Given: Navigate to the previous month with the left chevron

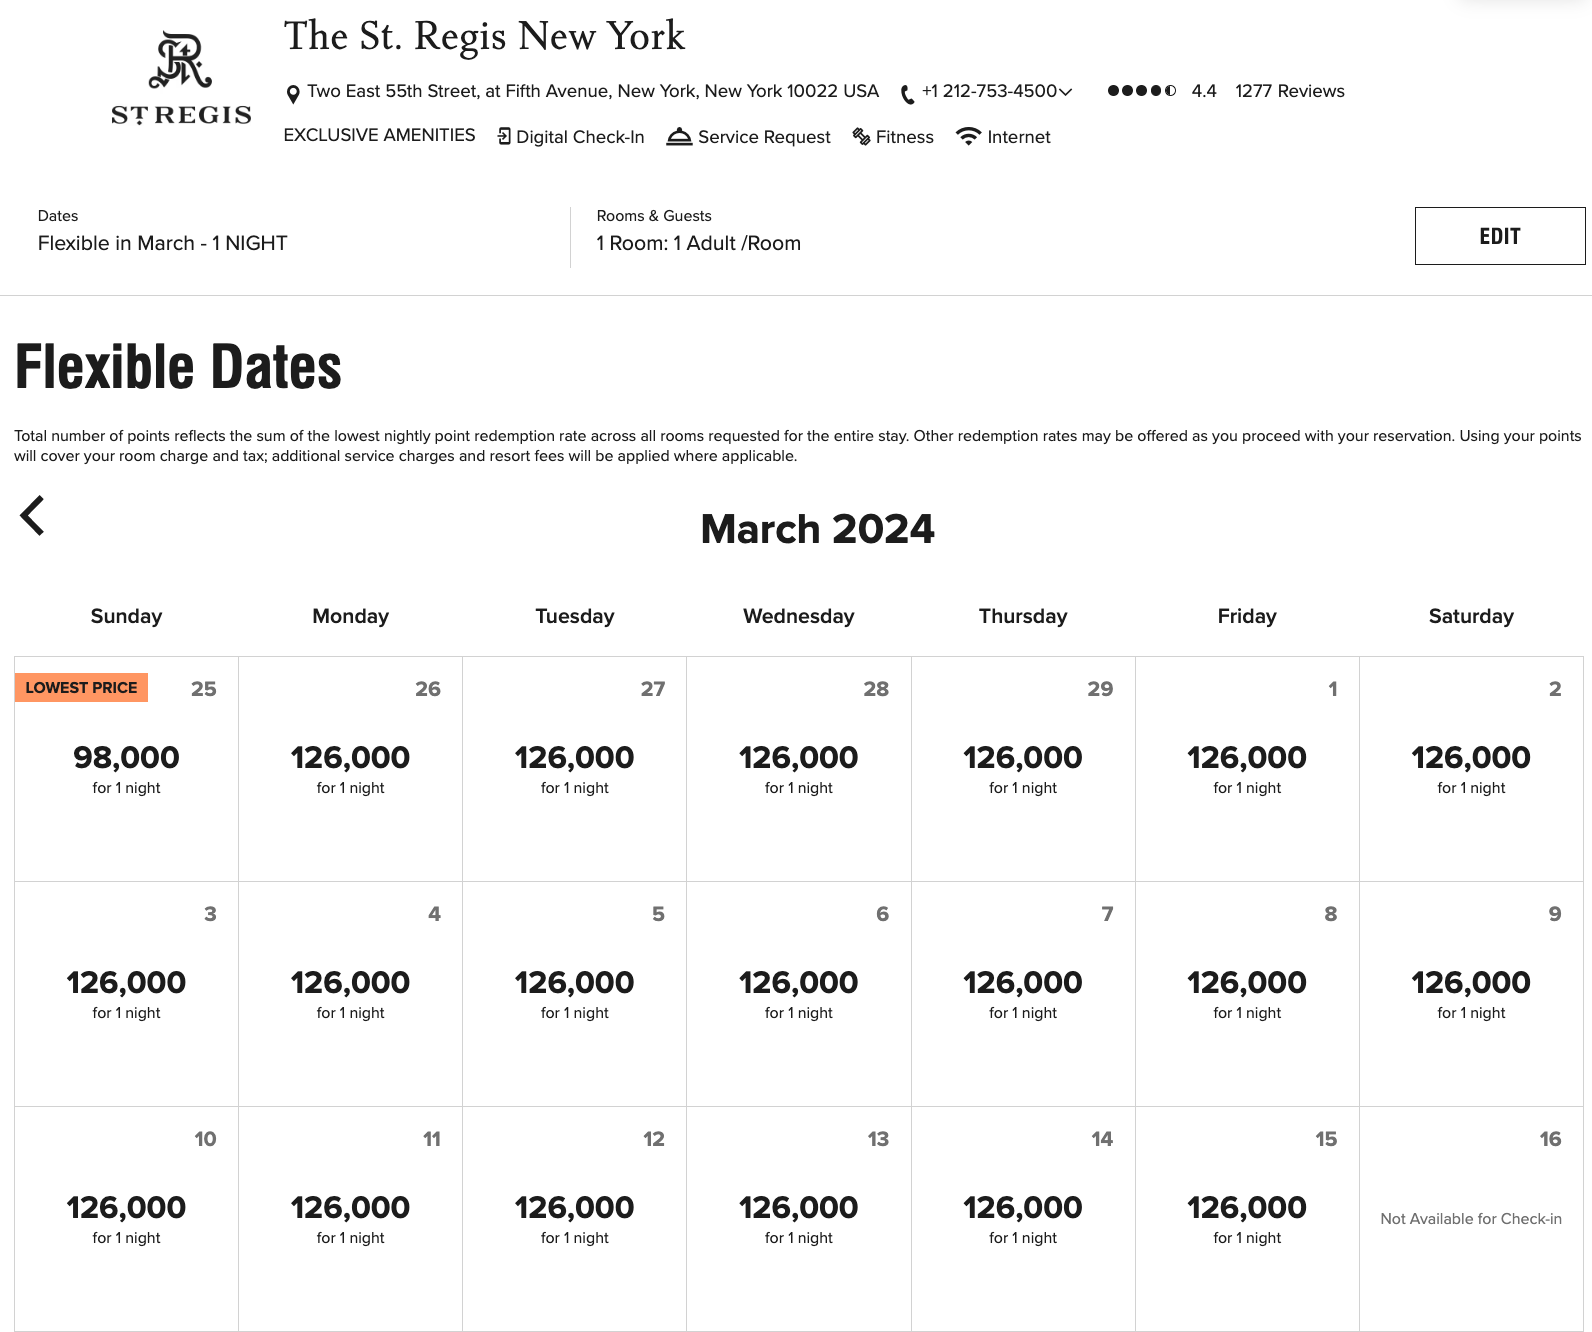Looking at the screenshot, I should [33, 515].
